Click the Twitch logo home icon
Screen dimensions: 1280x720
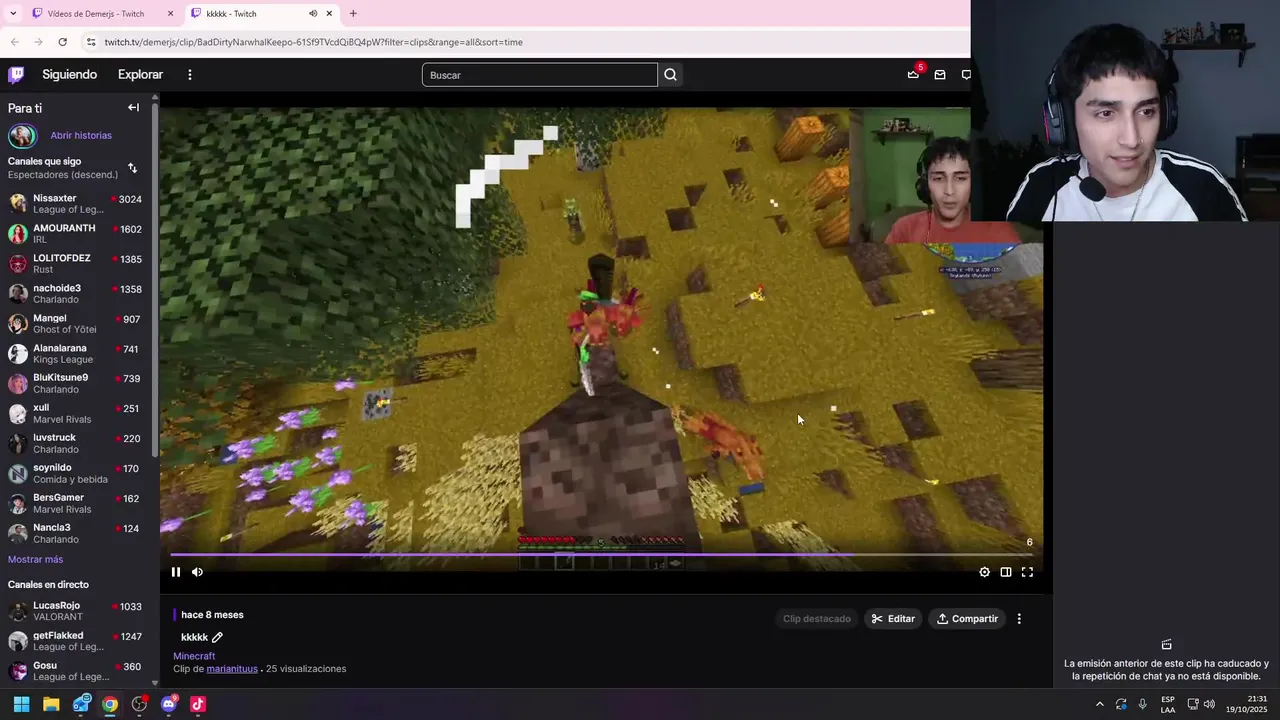(16, 74)
